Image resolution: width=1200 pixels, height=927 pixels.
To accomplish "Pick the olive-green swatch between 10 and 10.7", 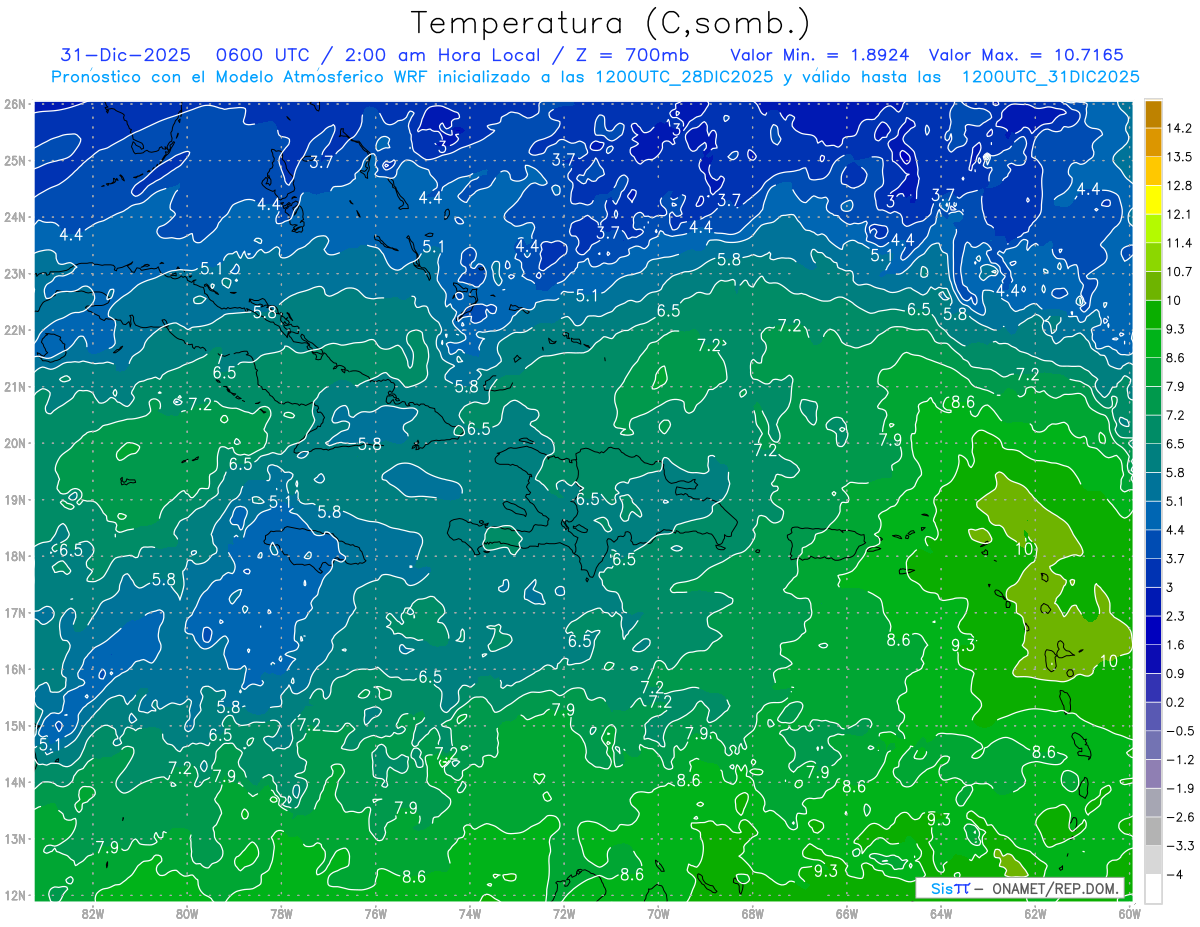I will 1153,286.
